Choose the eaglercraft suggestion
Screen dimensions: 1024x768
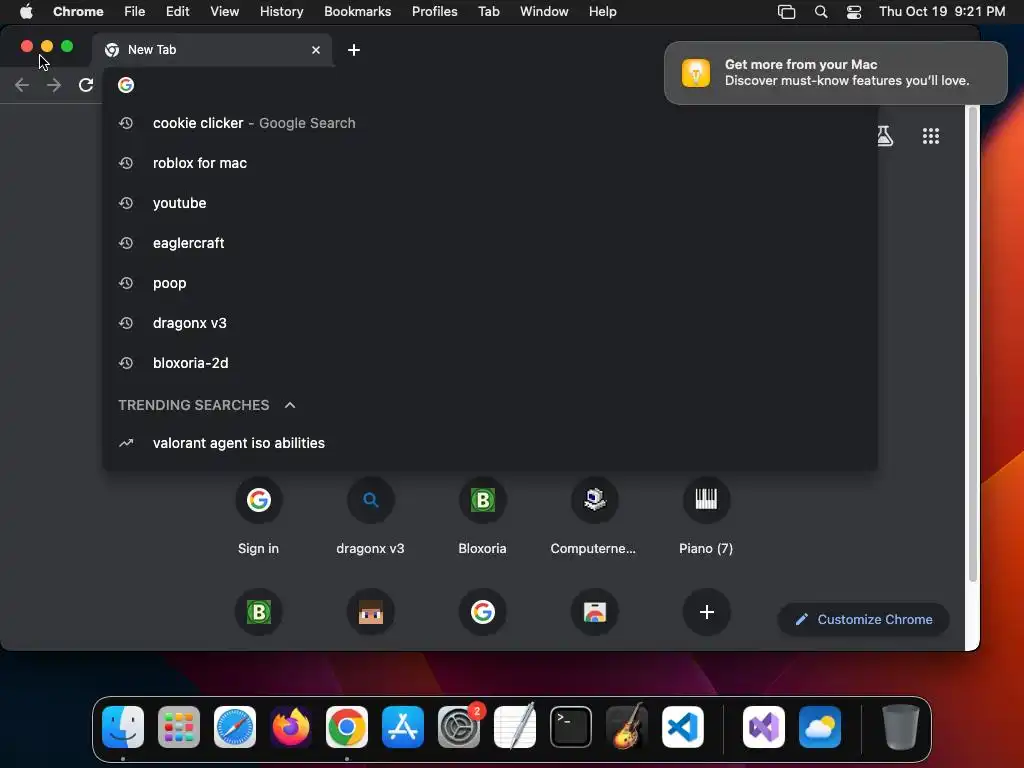490,243
